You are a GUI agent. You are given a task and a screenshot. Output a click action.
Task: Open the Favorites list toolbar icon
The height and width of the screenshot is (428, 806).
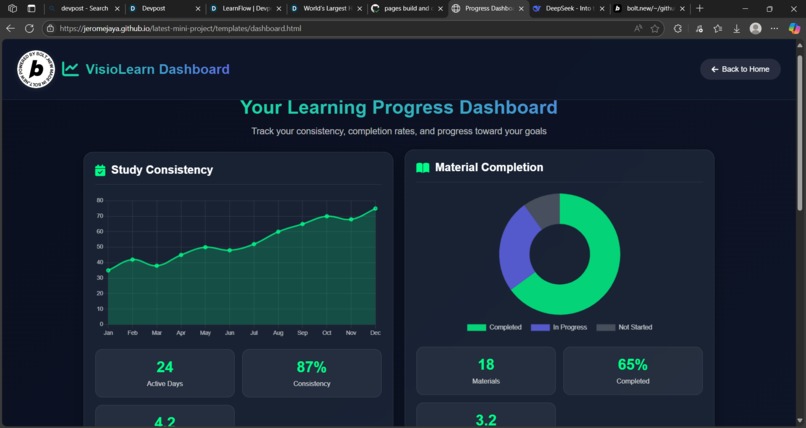click(x=718, y=28)
